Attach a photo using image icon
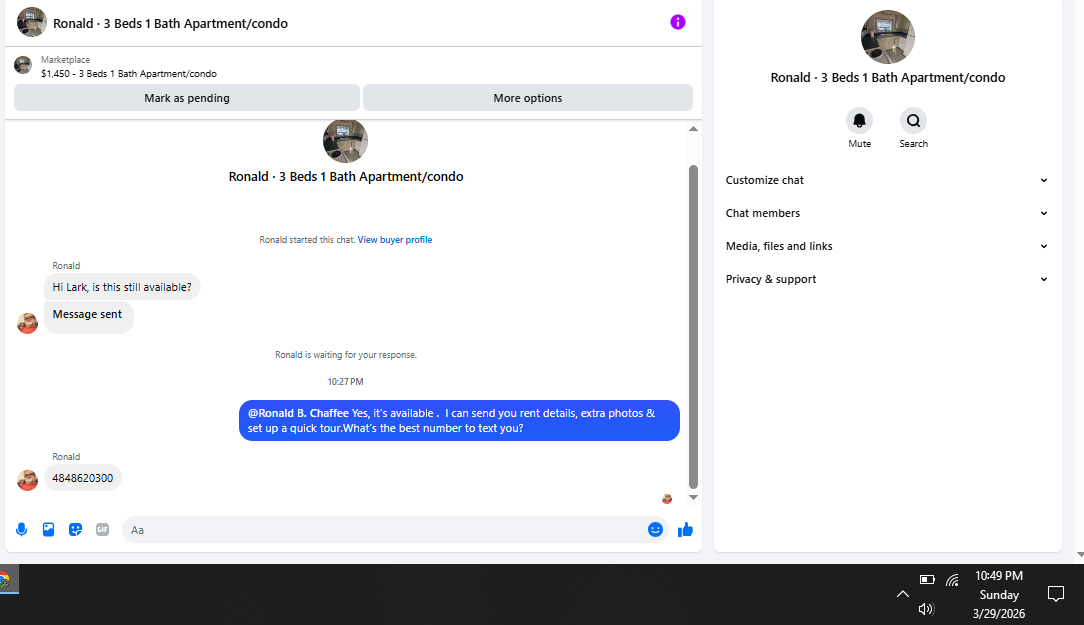 tap(48, 530)
